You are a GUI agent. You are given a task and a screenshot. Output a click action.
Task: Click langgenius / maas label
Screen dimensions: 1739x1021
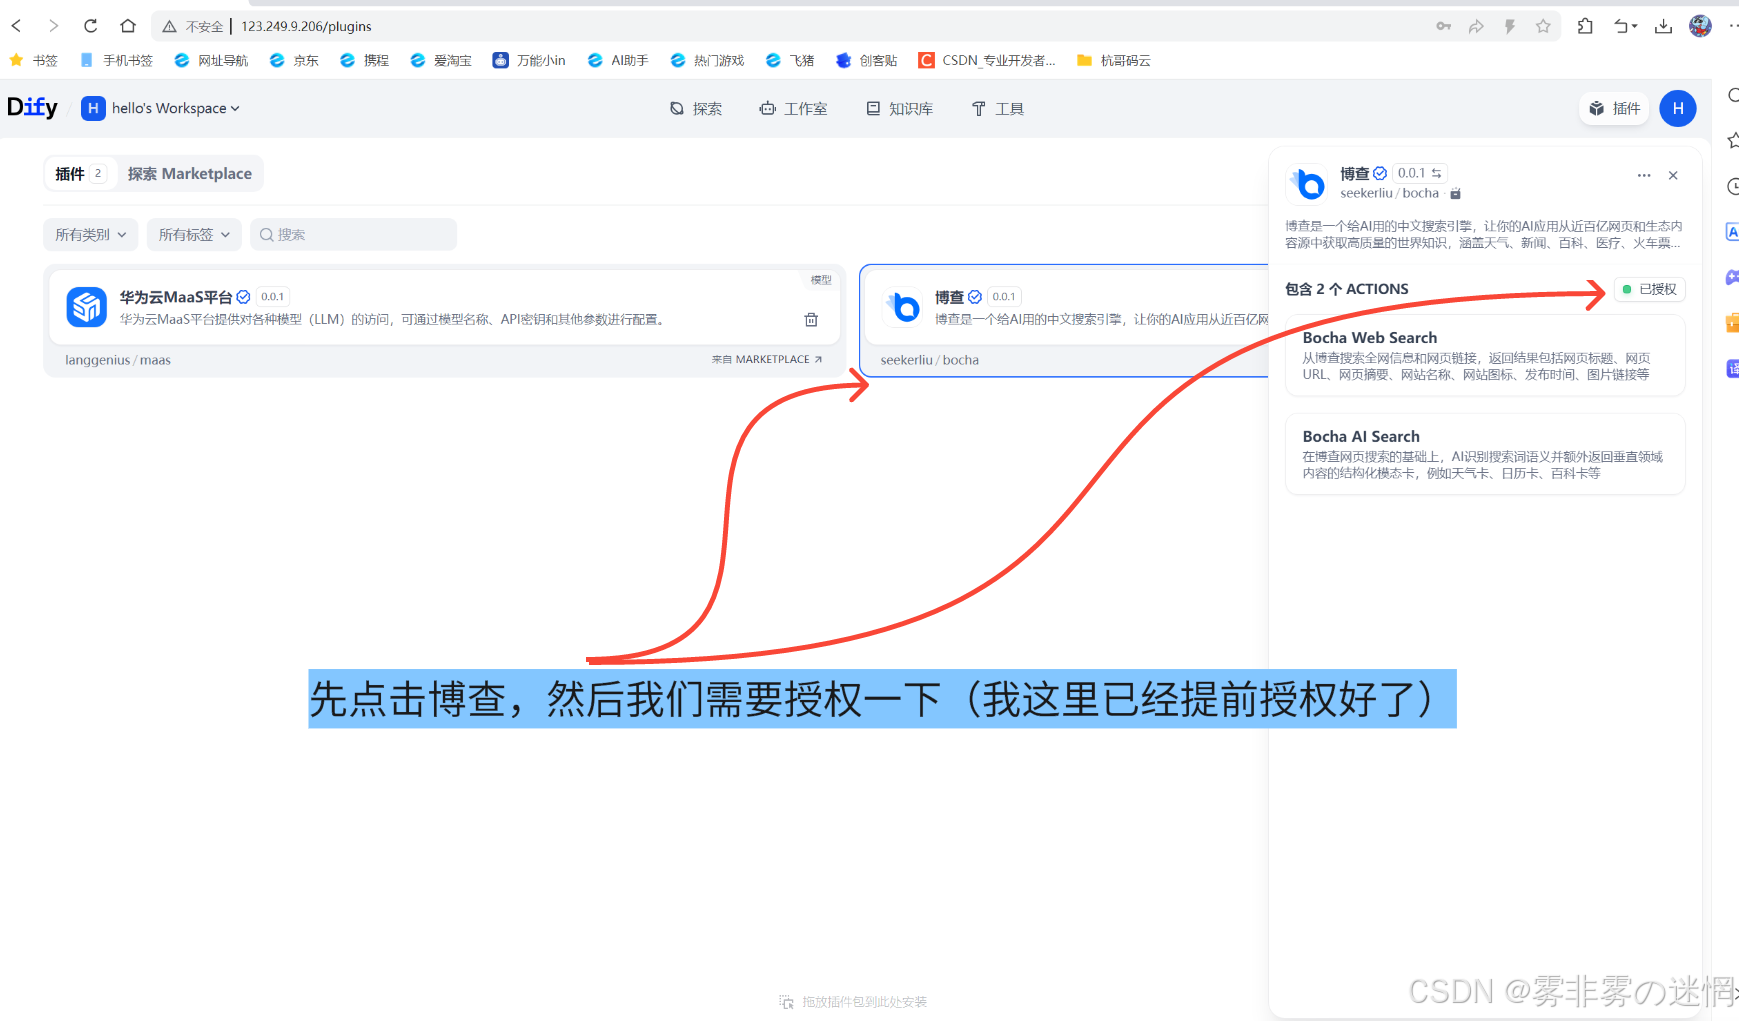118,360
